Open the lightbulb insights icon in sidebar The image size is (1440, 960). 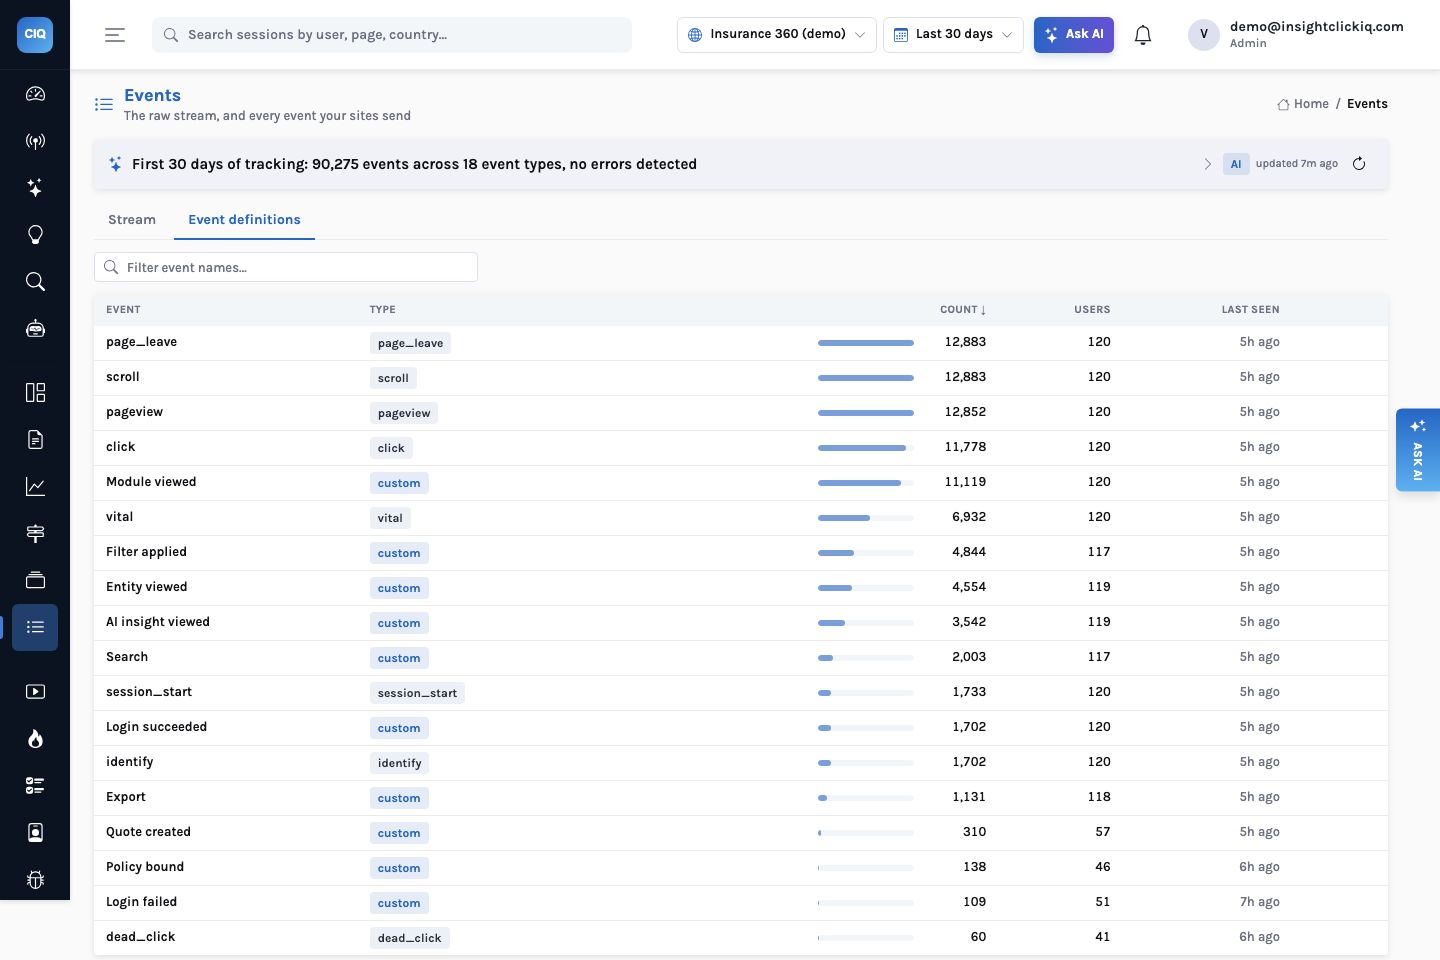coord(35,235)
